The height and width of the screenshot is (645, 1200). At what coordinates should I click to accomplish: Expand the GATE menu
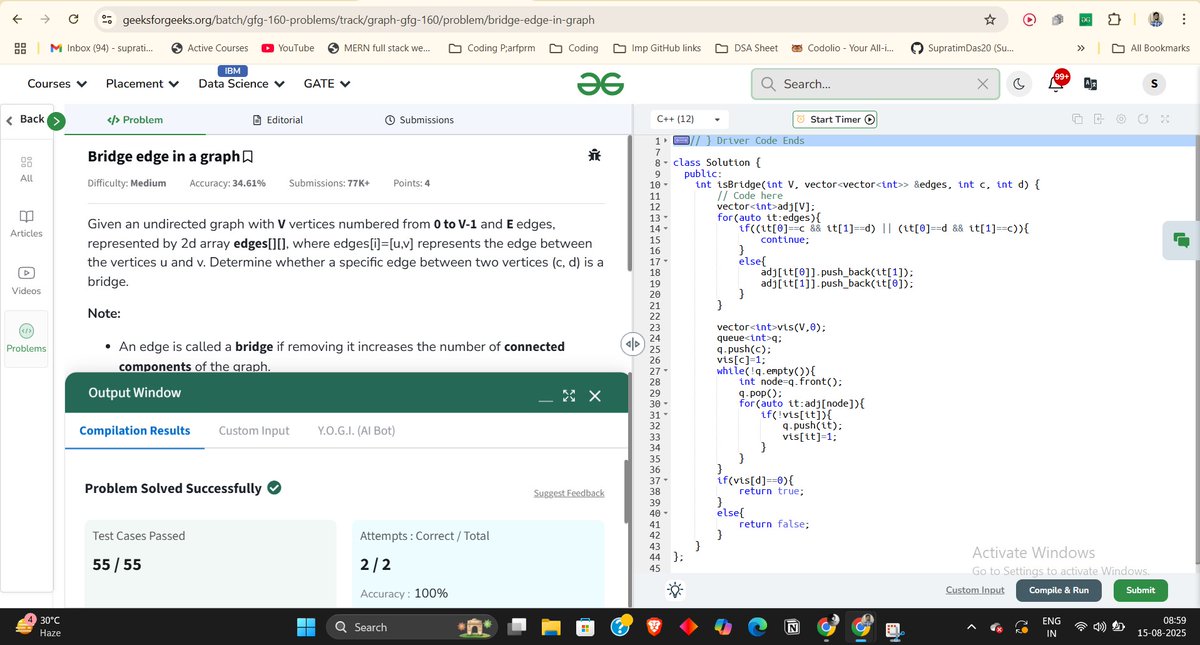click(327, 84)
